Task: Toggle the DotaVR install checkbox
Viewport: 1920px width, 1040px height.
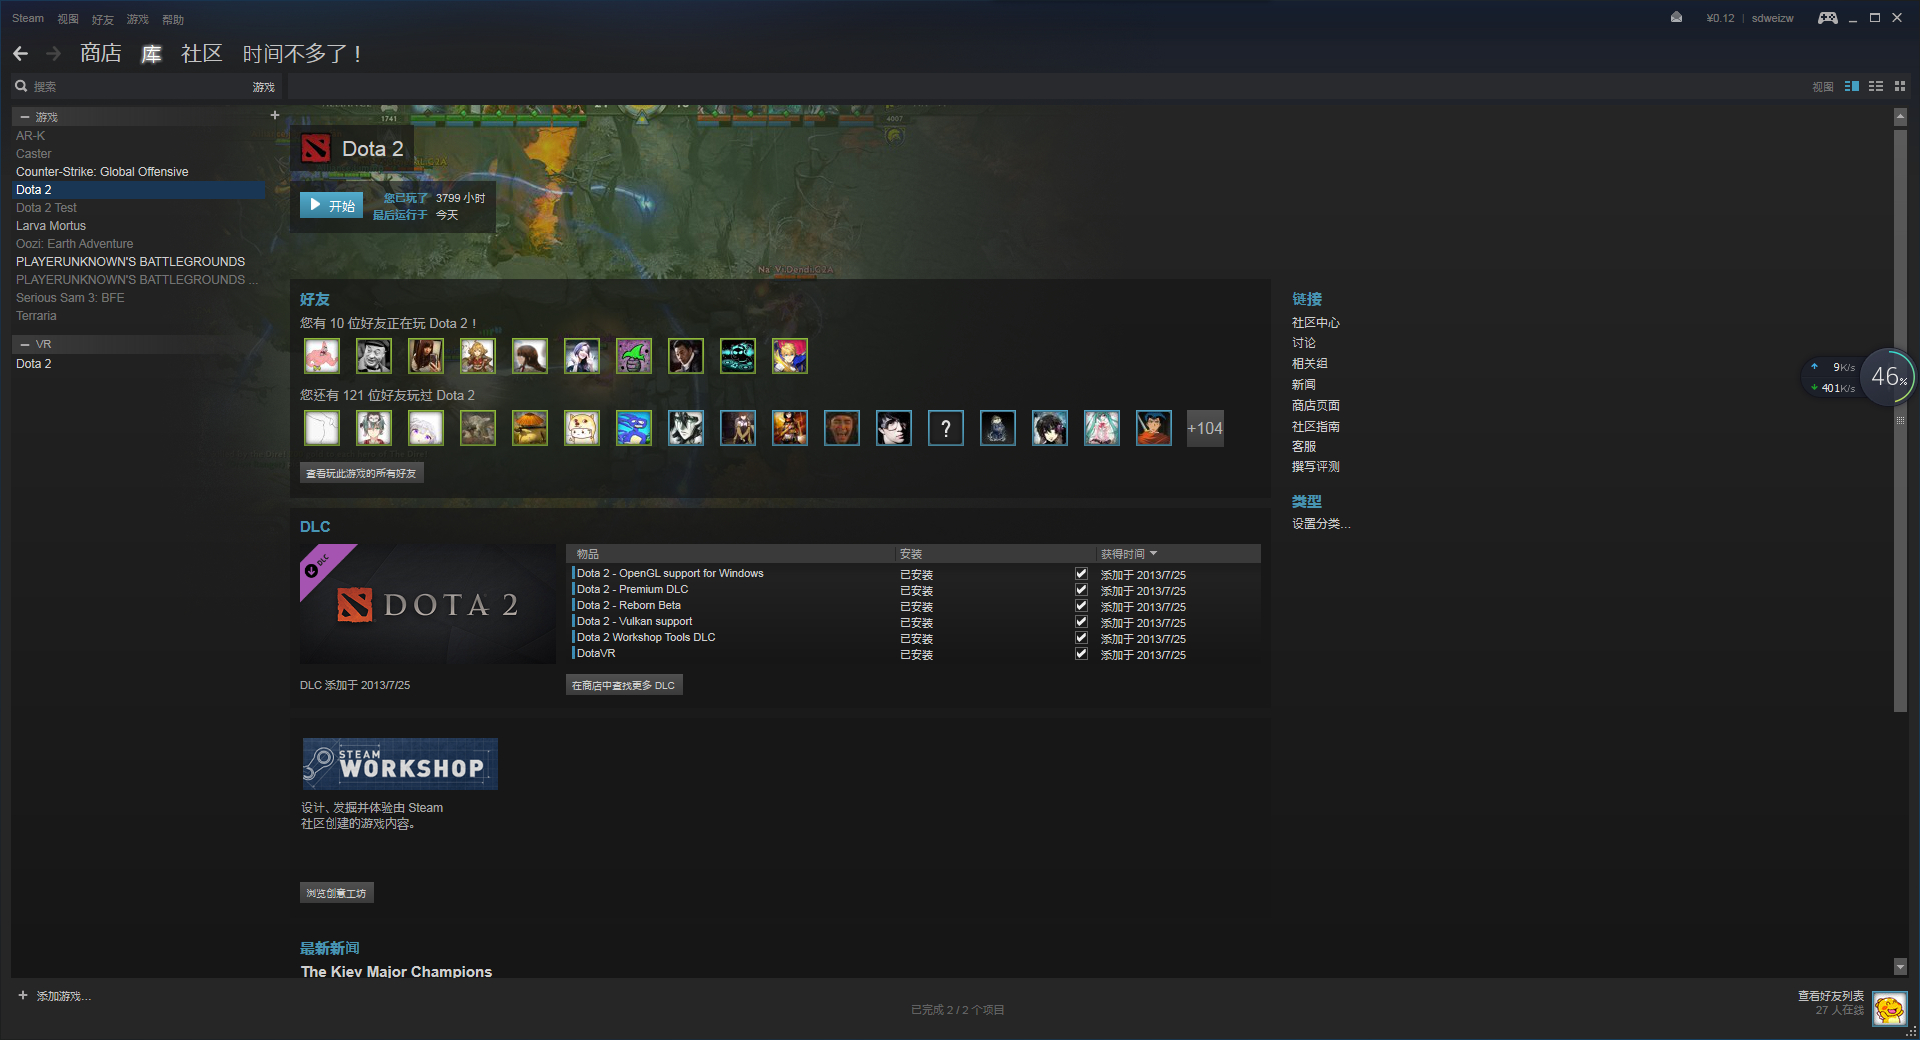Action: [1081, 654]
